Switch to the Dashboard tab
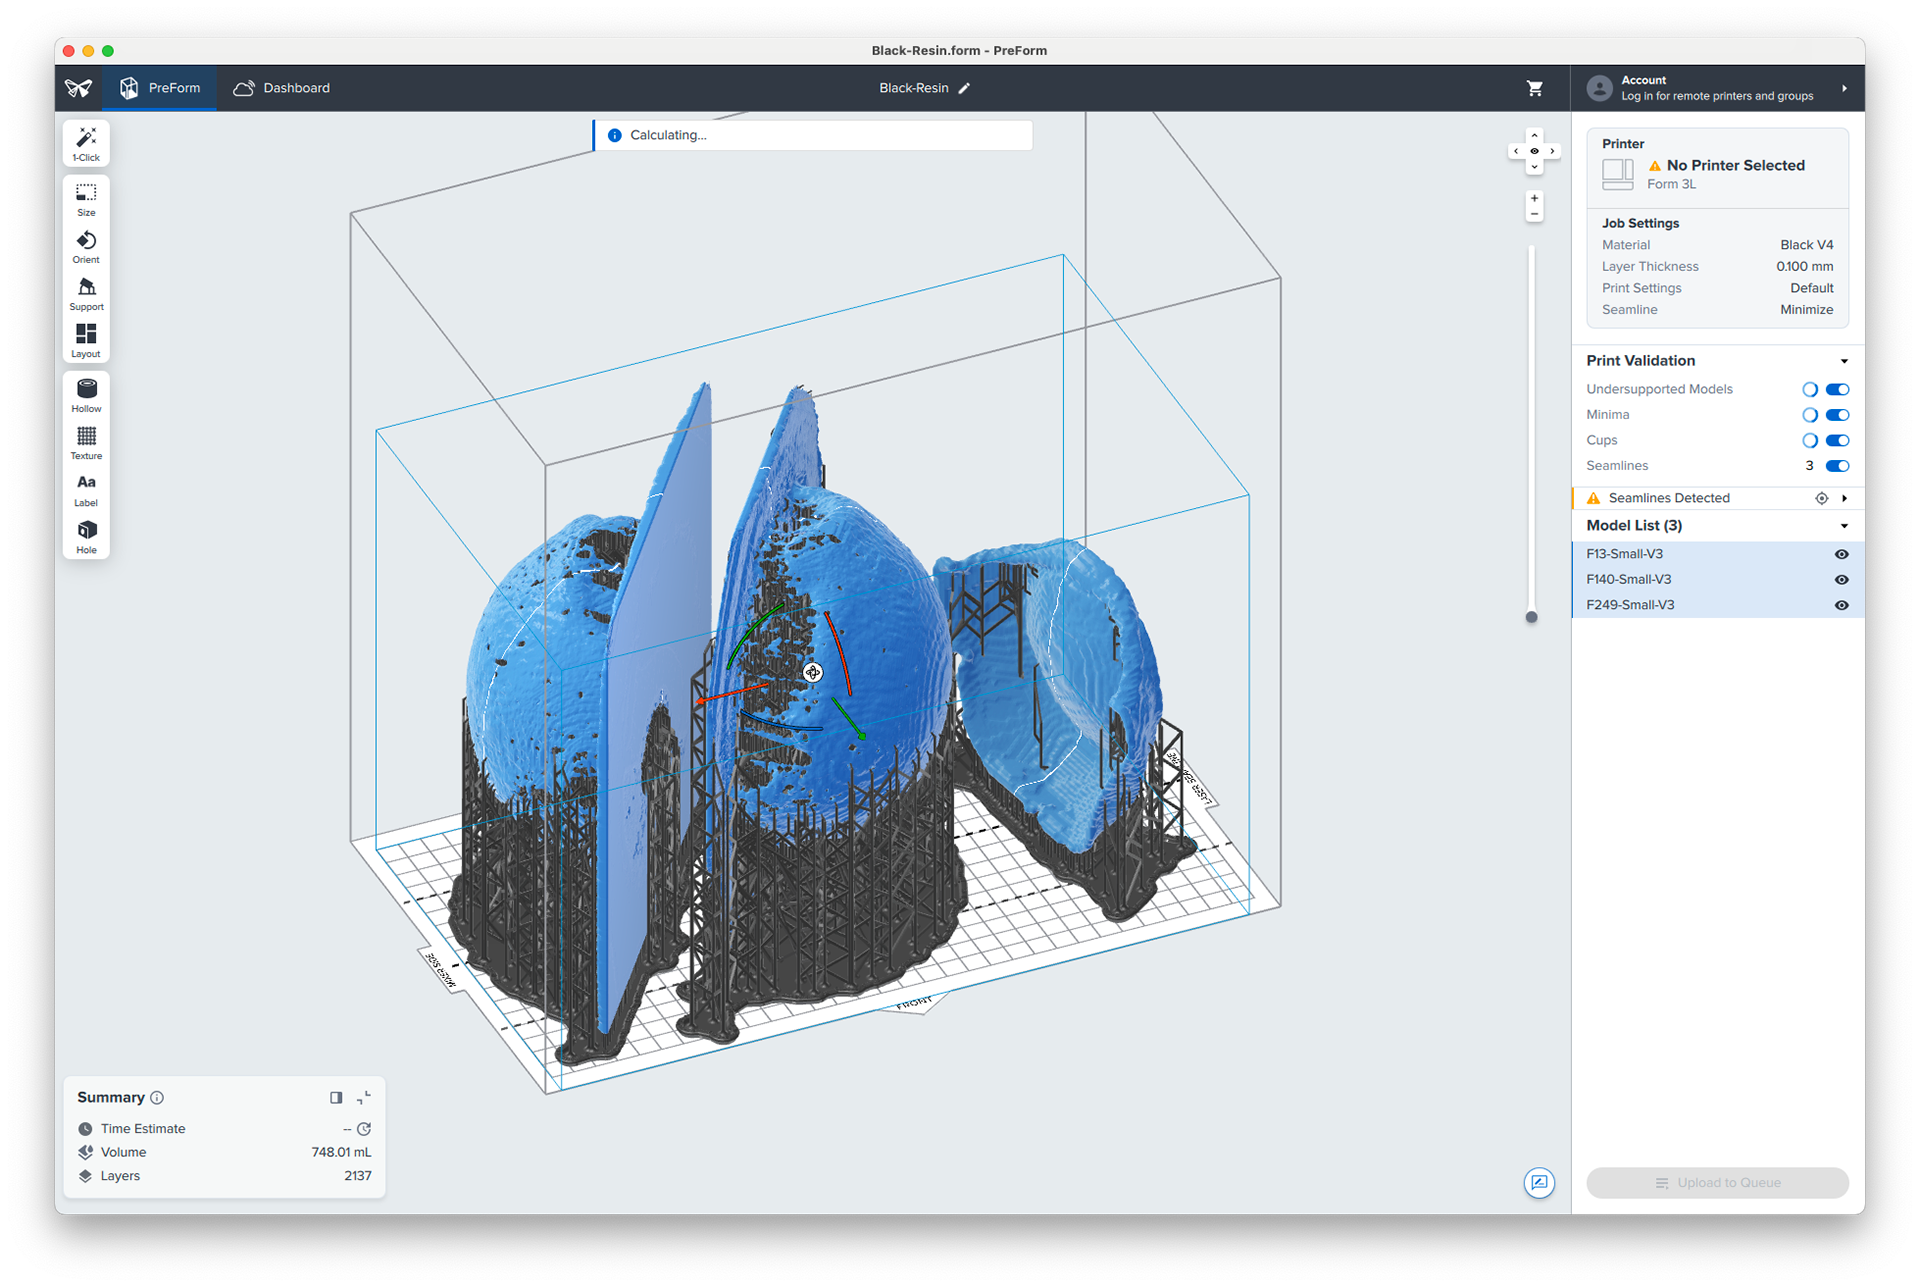The width and height of the screenshot is (1920, 1287). (x=282, y=88)
